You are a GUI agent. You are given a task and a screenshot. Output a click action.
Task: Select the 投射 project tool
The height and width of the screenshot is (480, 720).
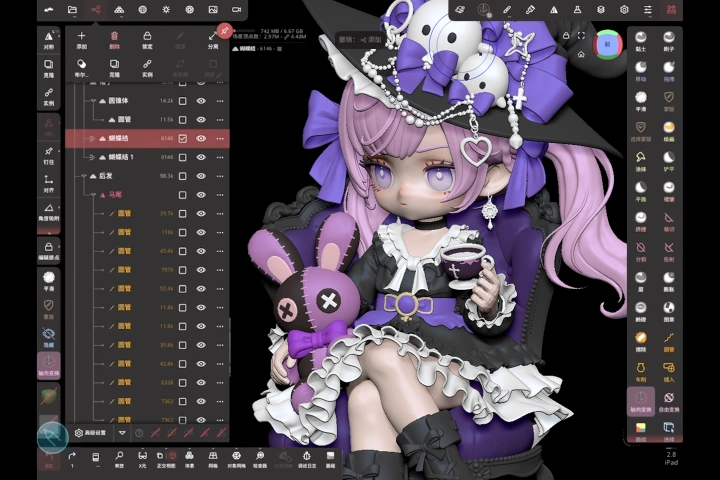pyautogui.click(x=669, y=252)
